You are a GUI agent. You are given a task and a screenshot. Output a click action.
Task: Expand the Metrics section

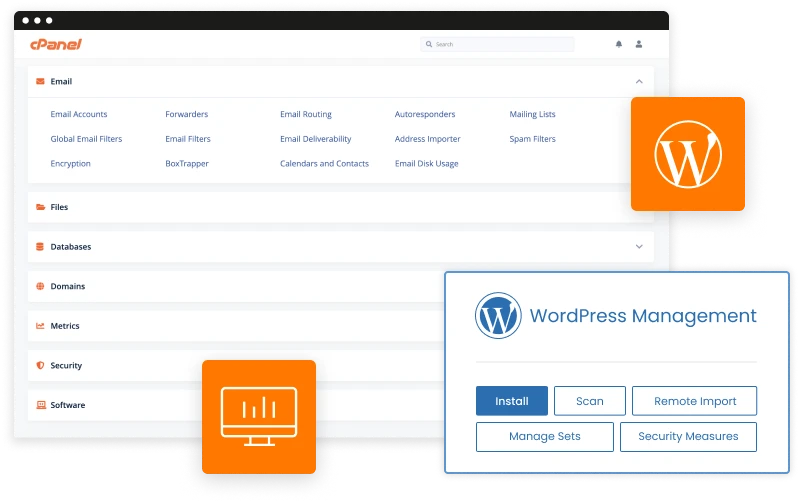point(236,326)
